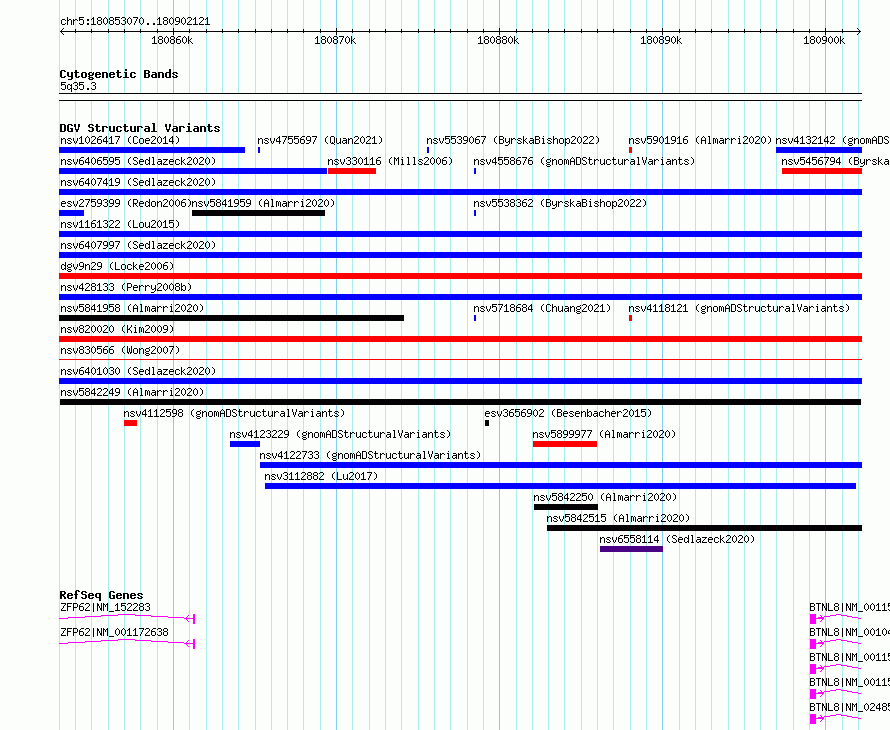Viewport: 890px width, 730px height.
Task: Click nsv1161322 (Lou2015) label
Action: point(120,224)
